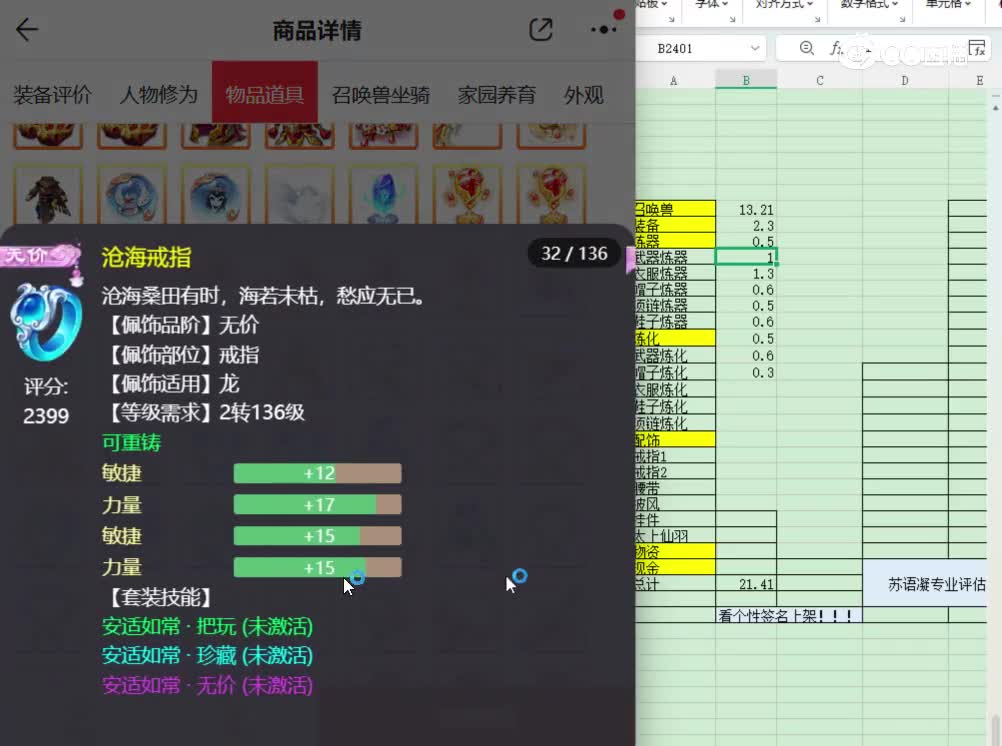Click the 沧海戒指 item title
This screenshot has width=1002, height=746.
[x=146, y=258]
